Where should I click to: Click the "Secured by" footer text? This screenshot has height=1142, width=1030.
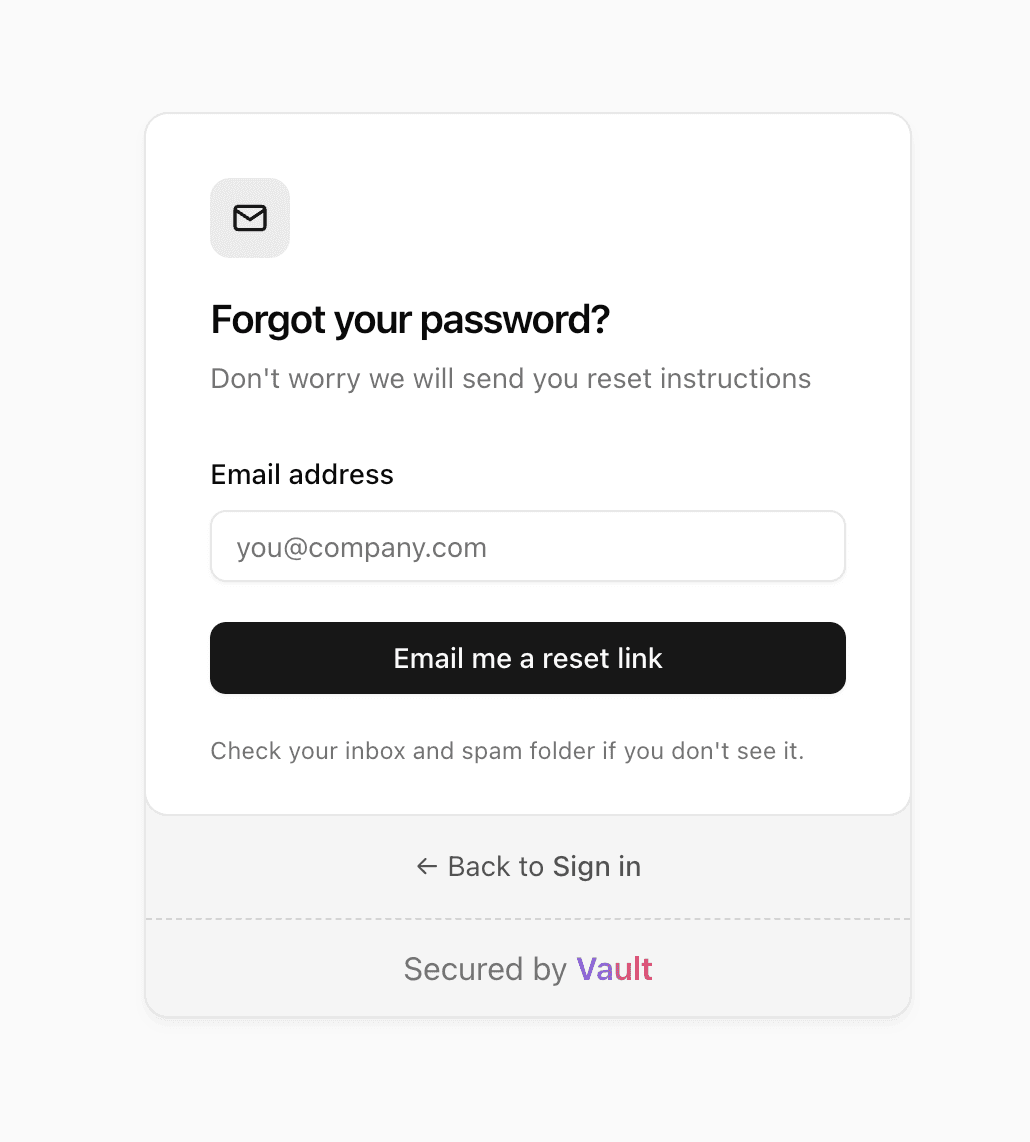coord(485,969)
